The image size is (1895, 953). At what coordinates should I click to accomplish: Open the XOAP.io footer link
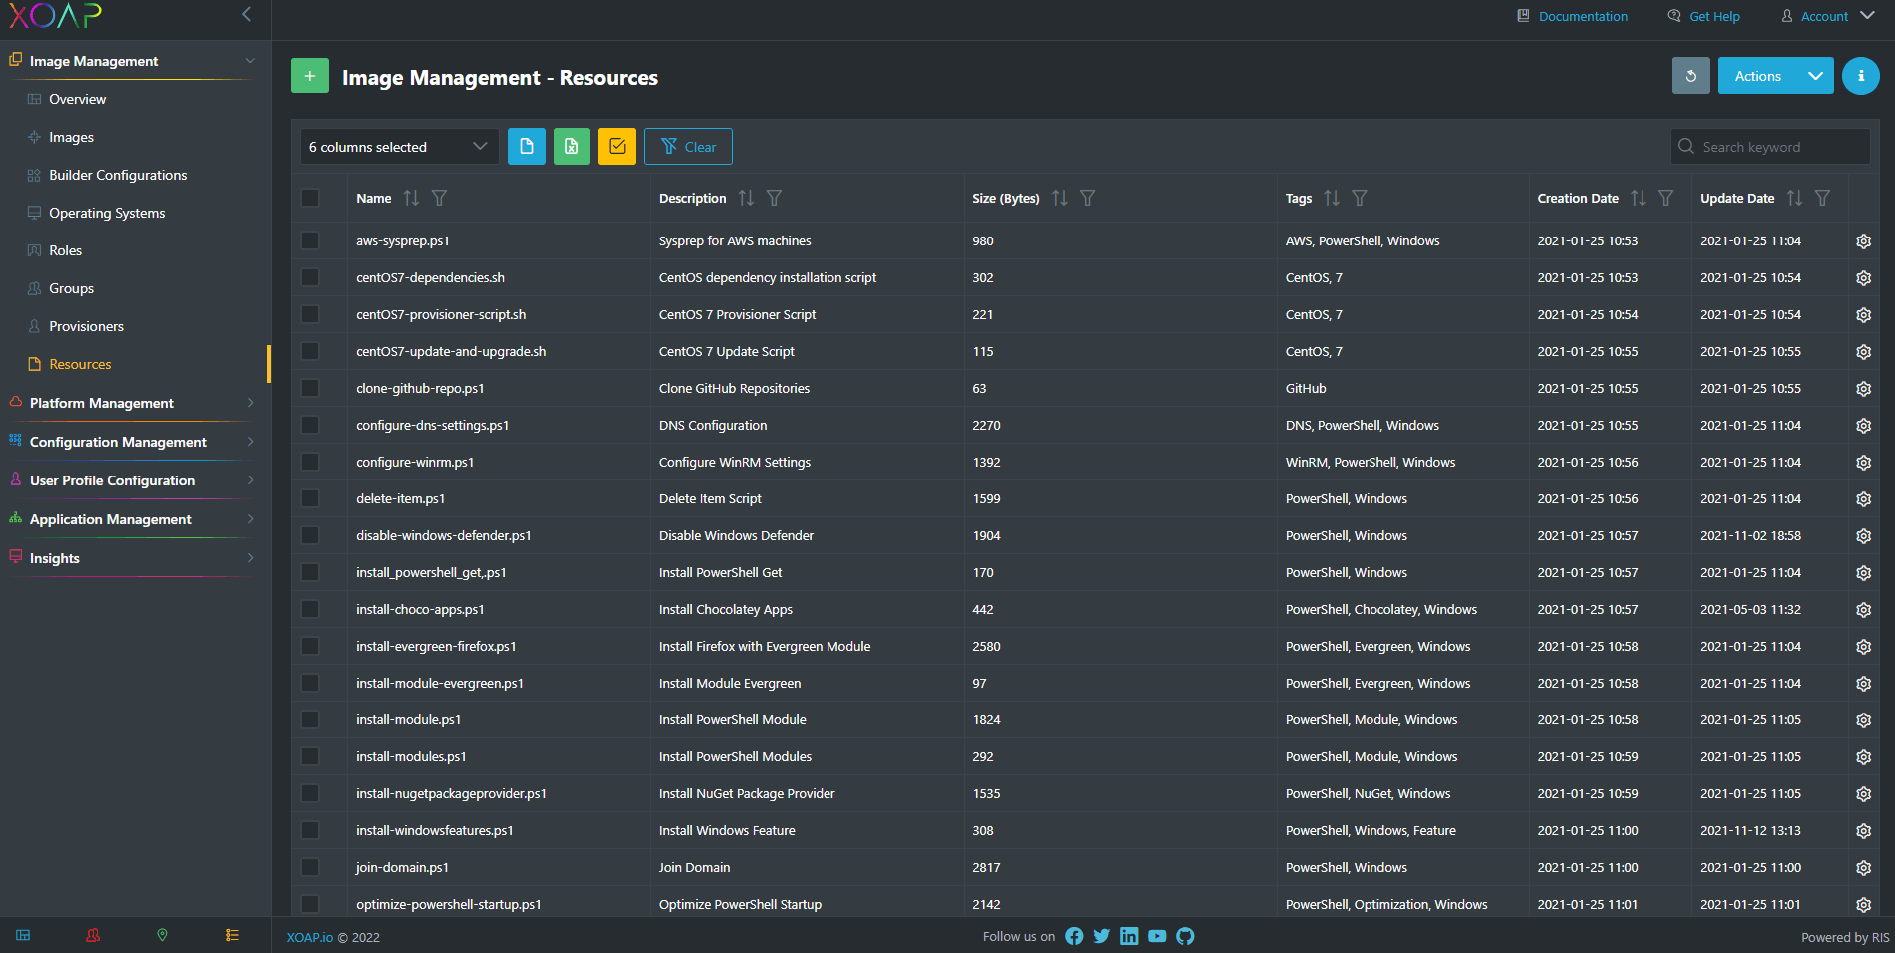pyautogui.click(x=310, y=937)
